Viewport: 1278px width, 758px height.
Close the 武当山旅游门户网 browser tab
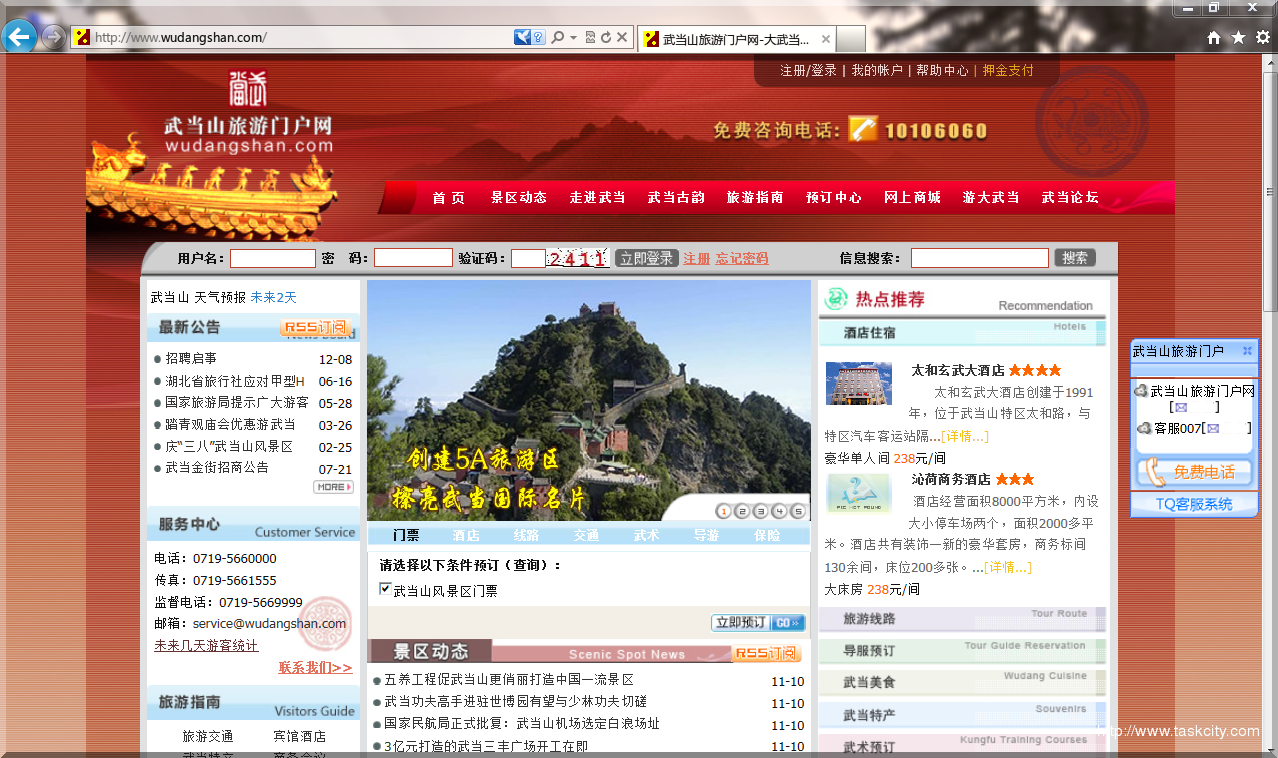pos(826,39)
